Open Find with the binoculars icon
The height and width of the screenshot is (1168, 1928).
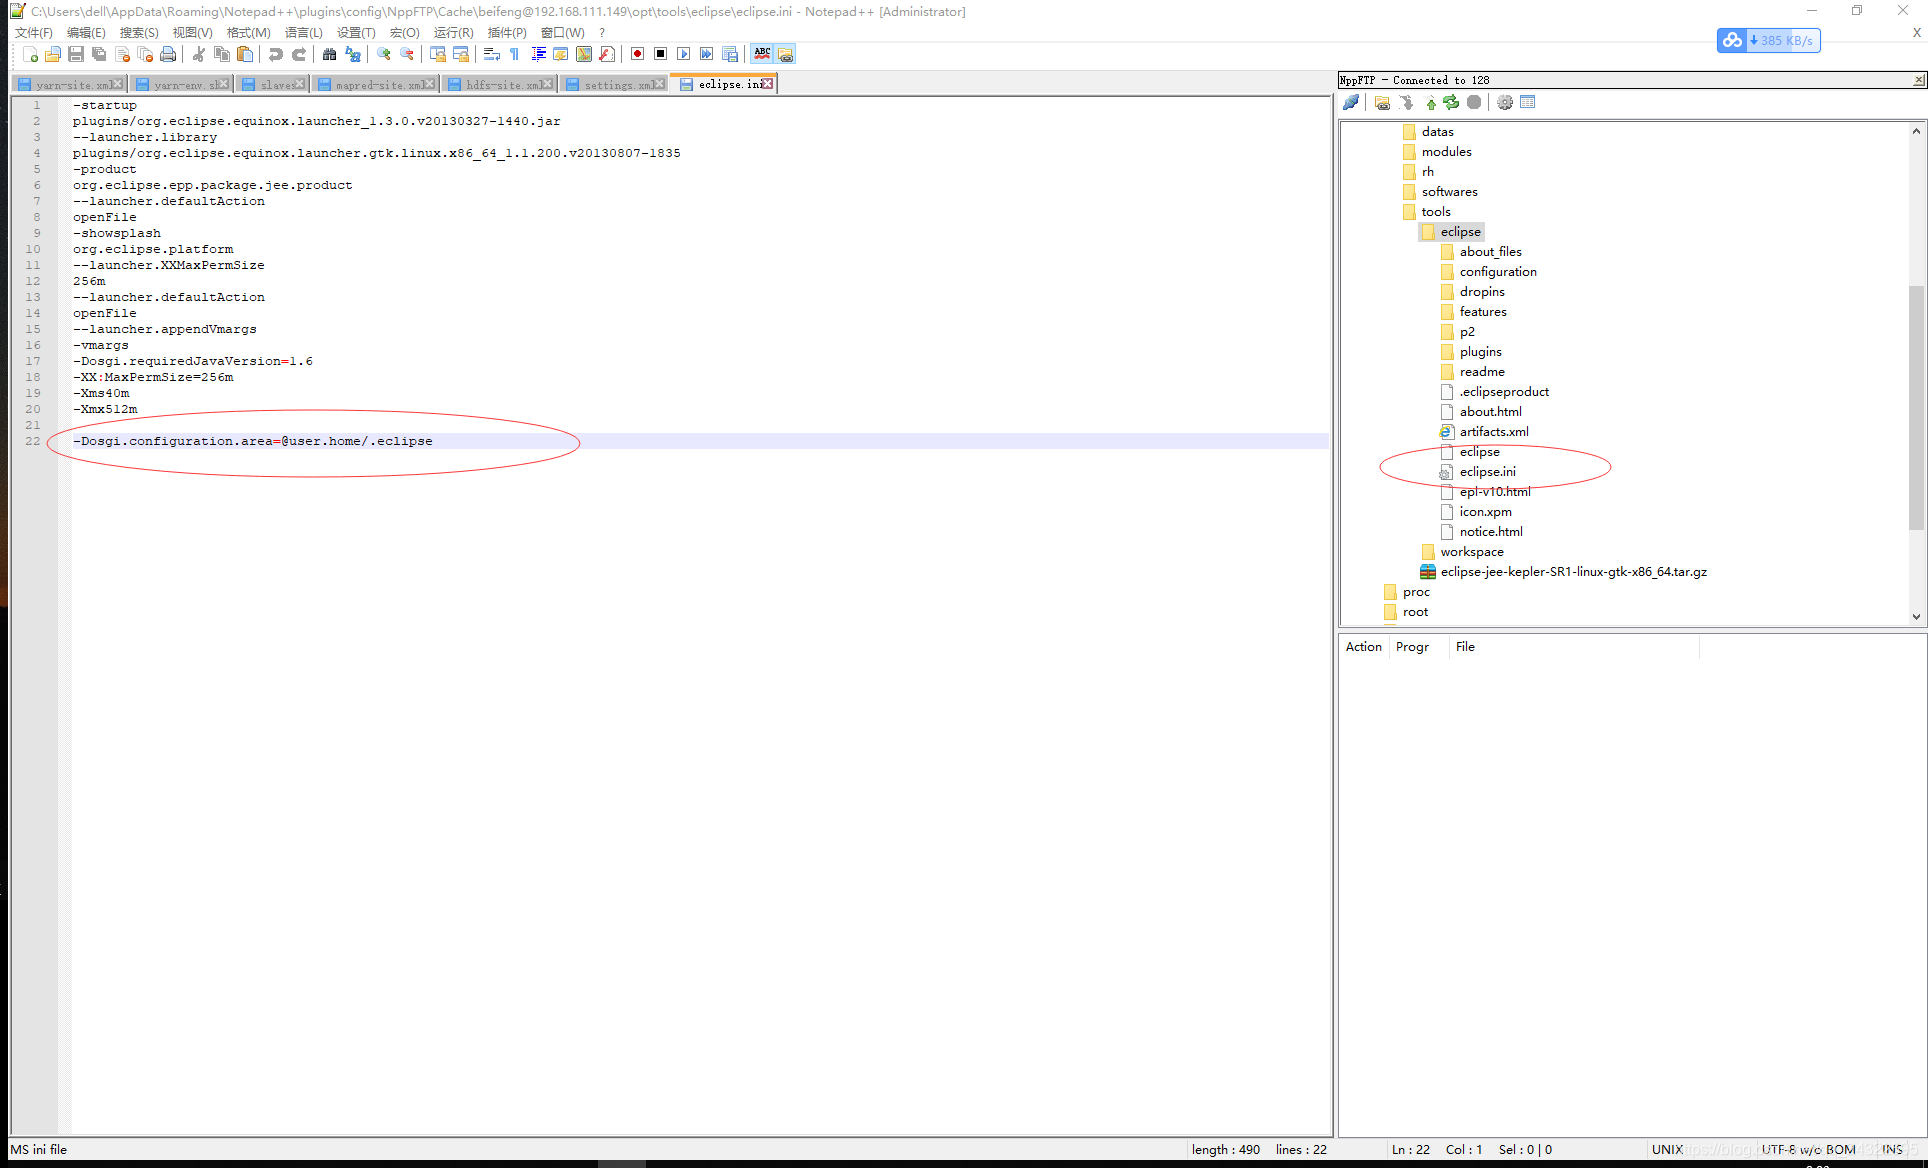point(329,54)
